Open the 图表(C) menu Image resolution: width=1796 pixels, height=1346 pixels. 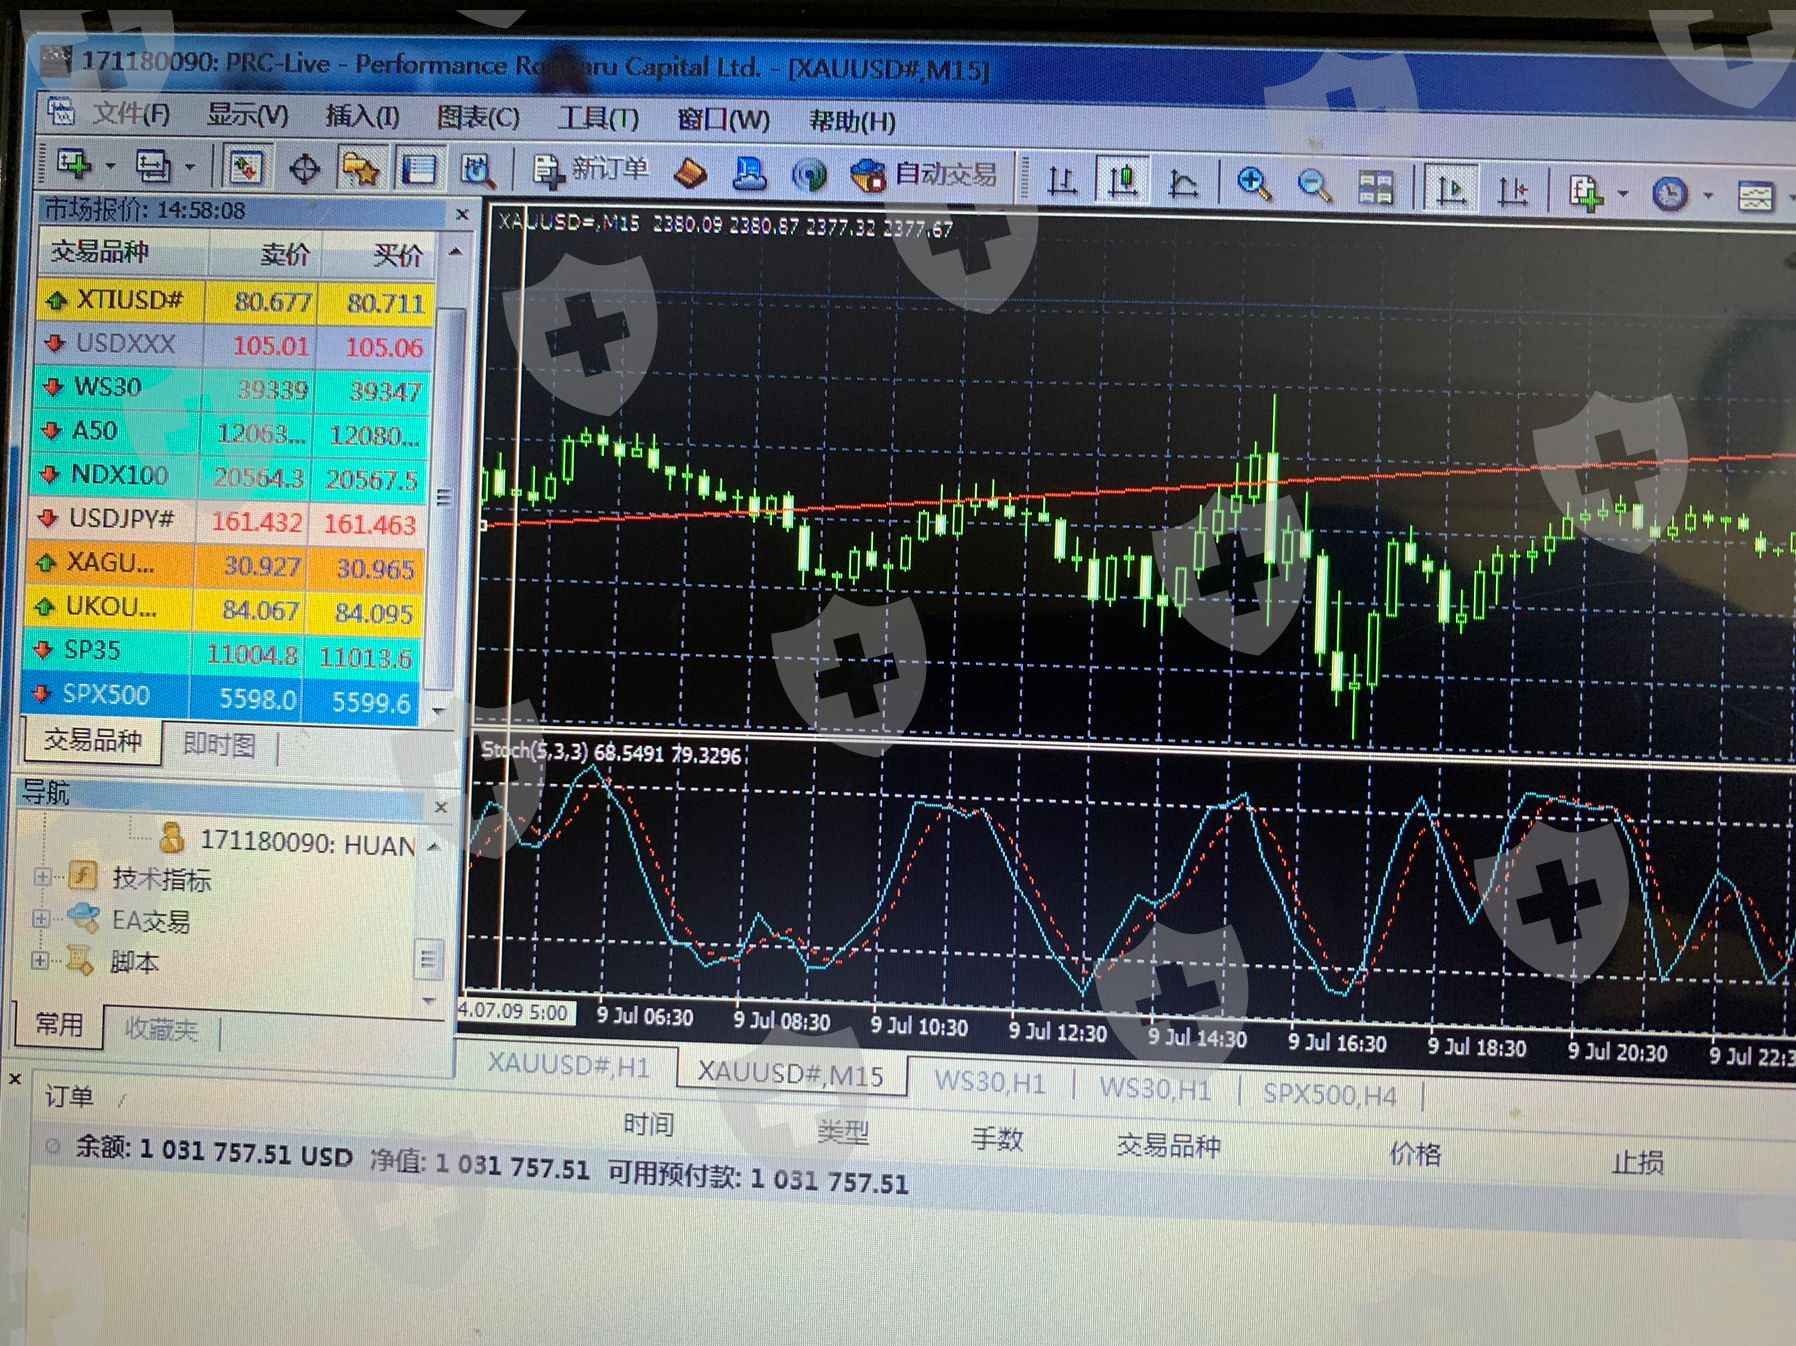[x=478, y=118]
